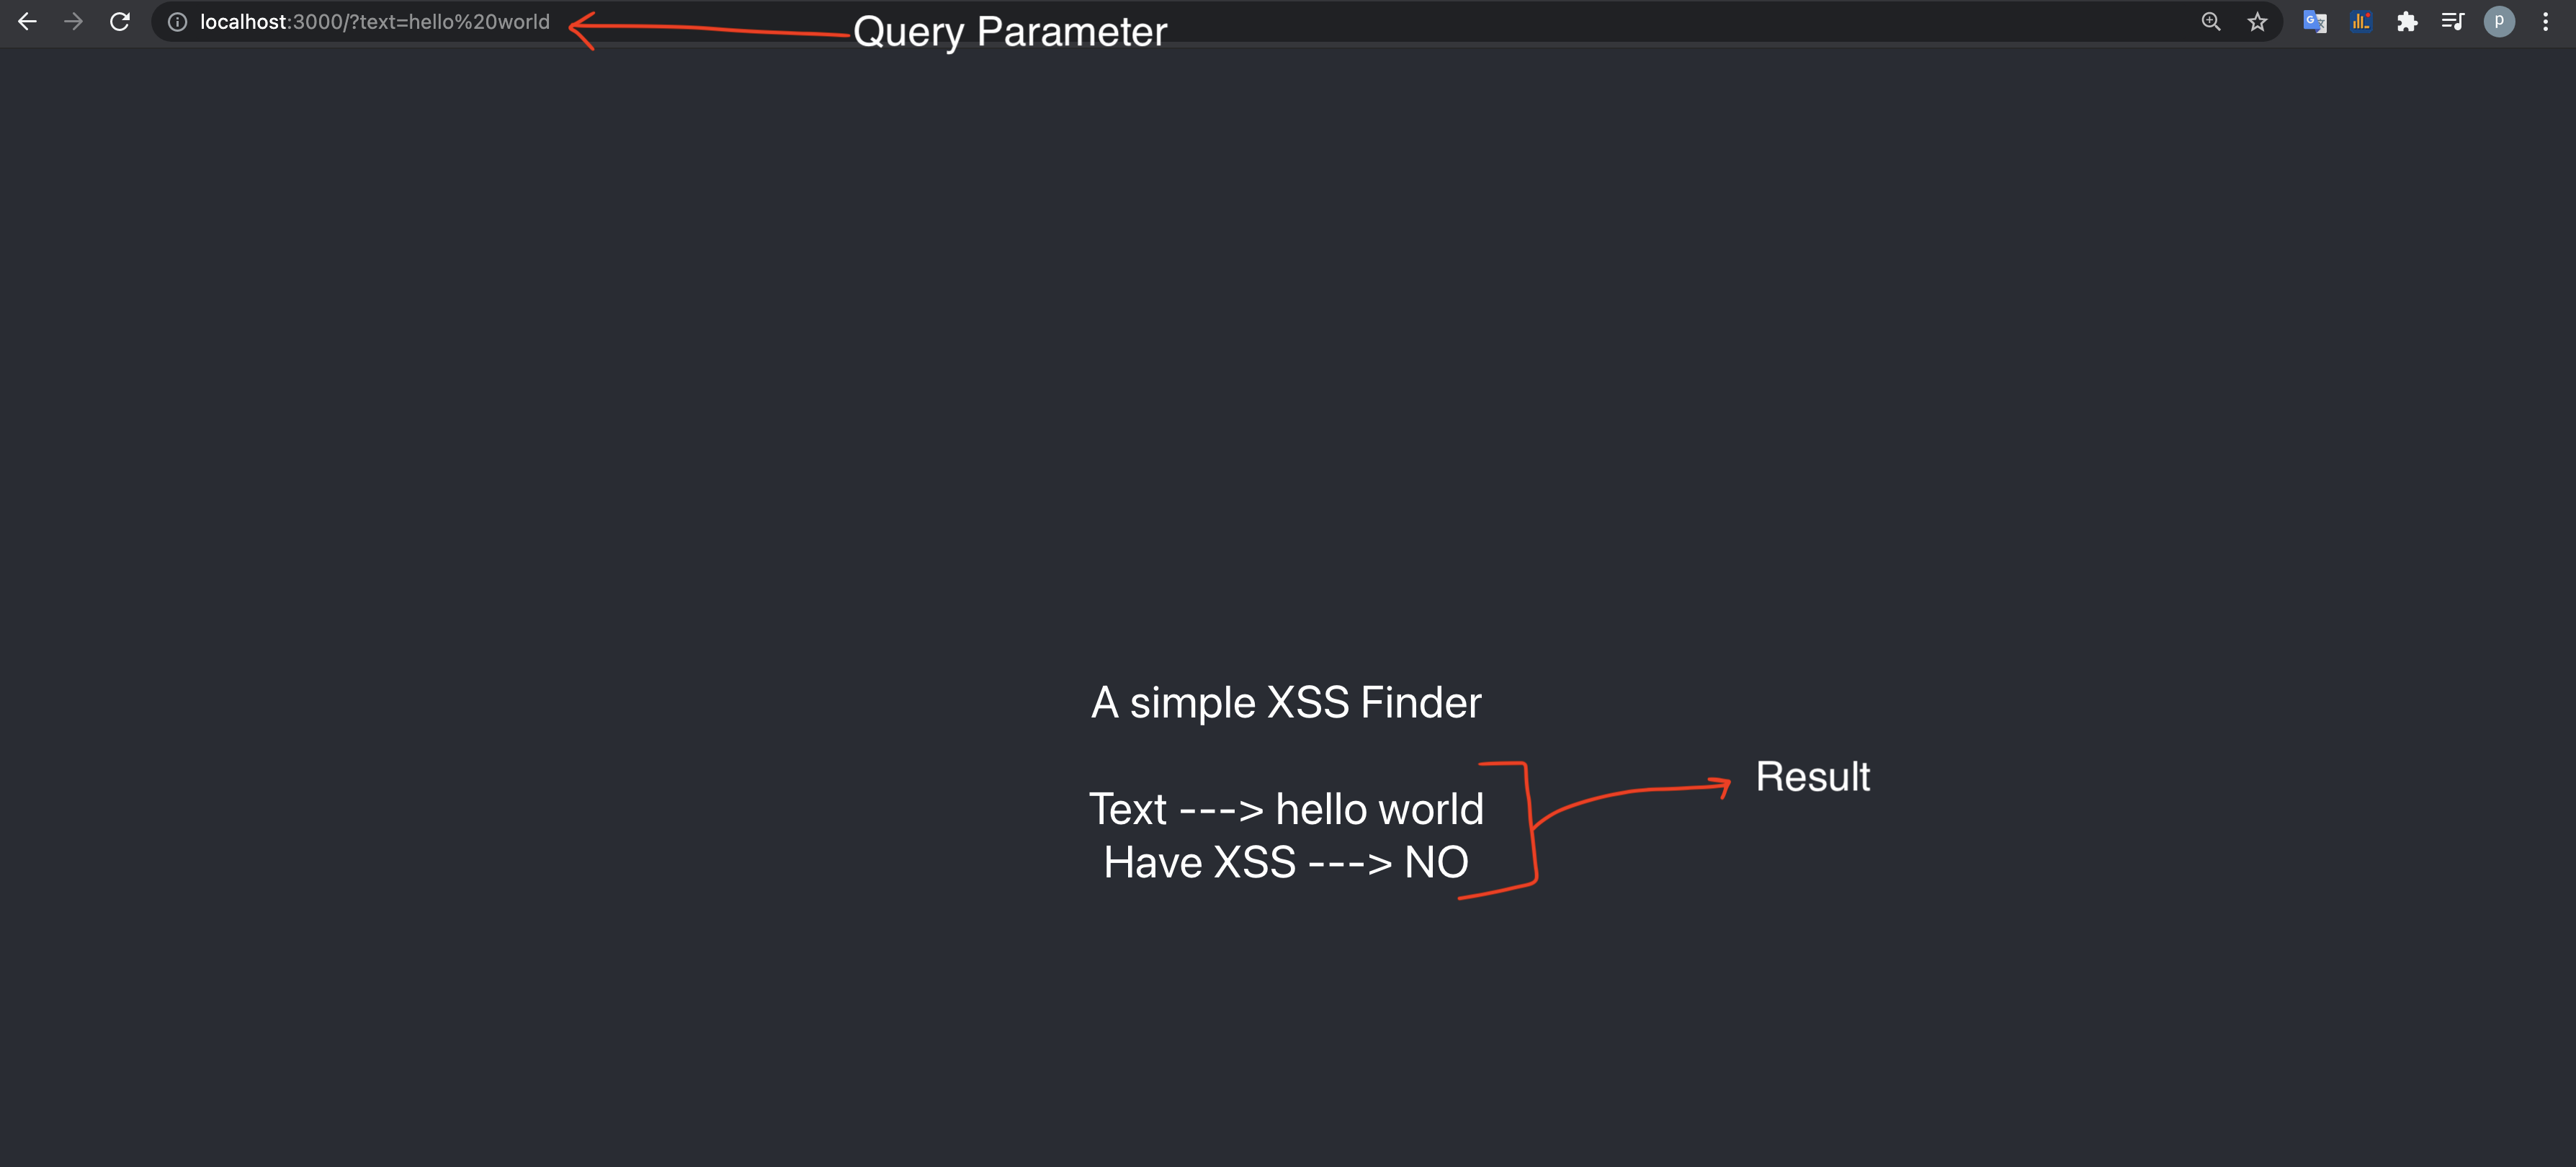Click the address bar URL text
Screen dimensions: 2576x1167
(375, 22)
